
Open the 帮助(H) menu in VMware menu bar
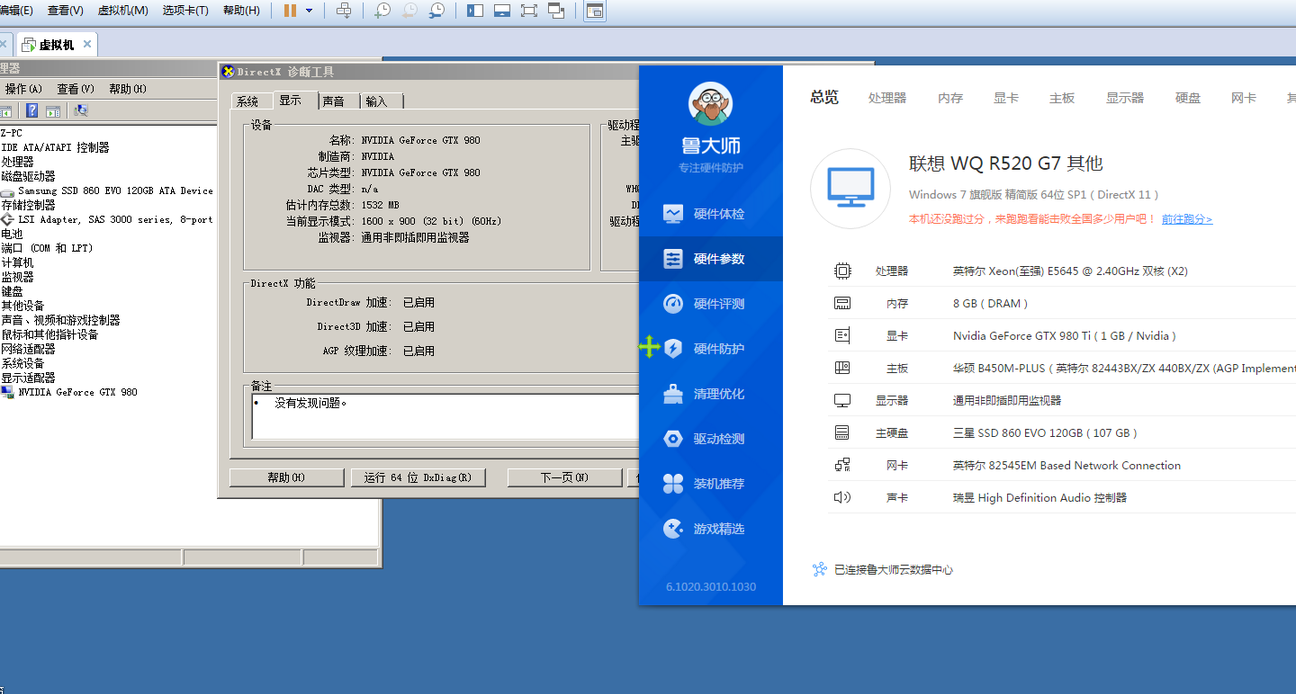[x=241, y=10]
